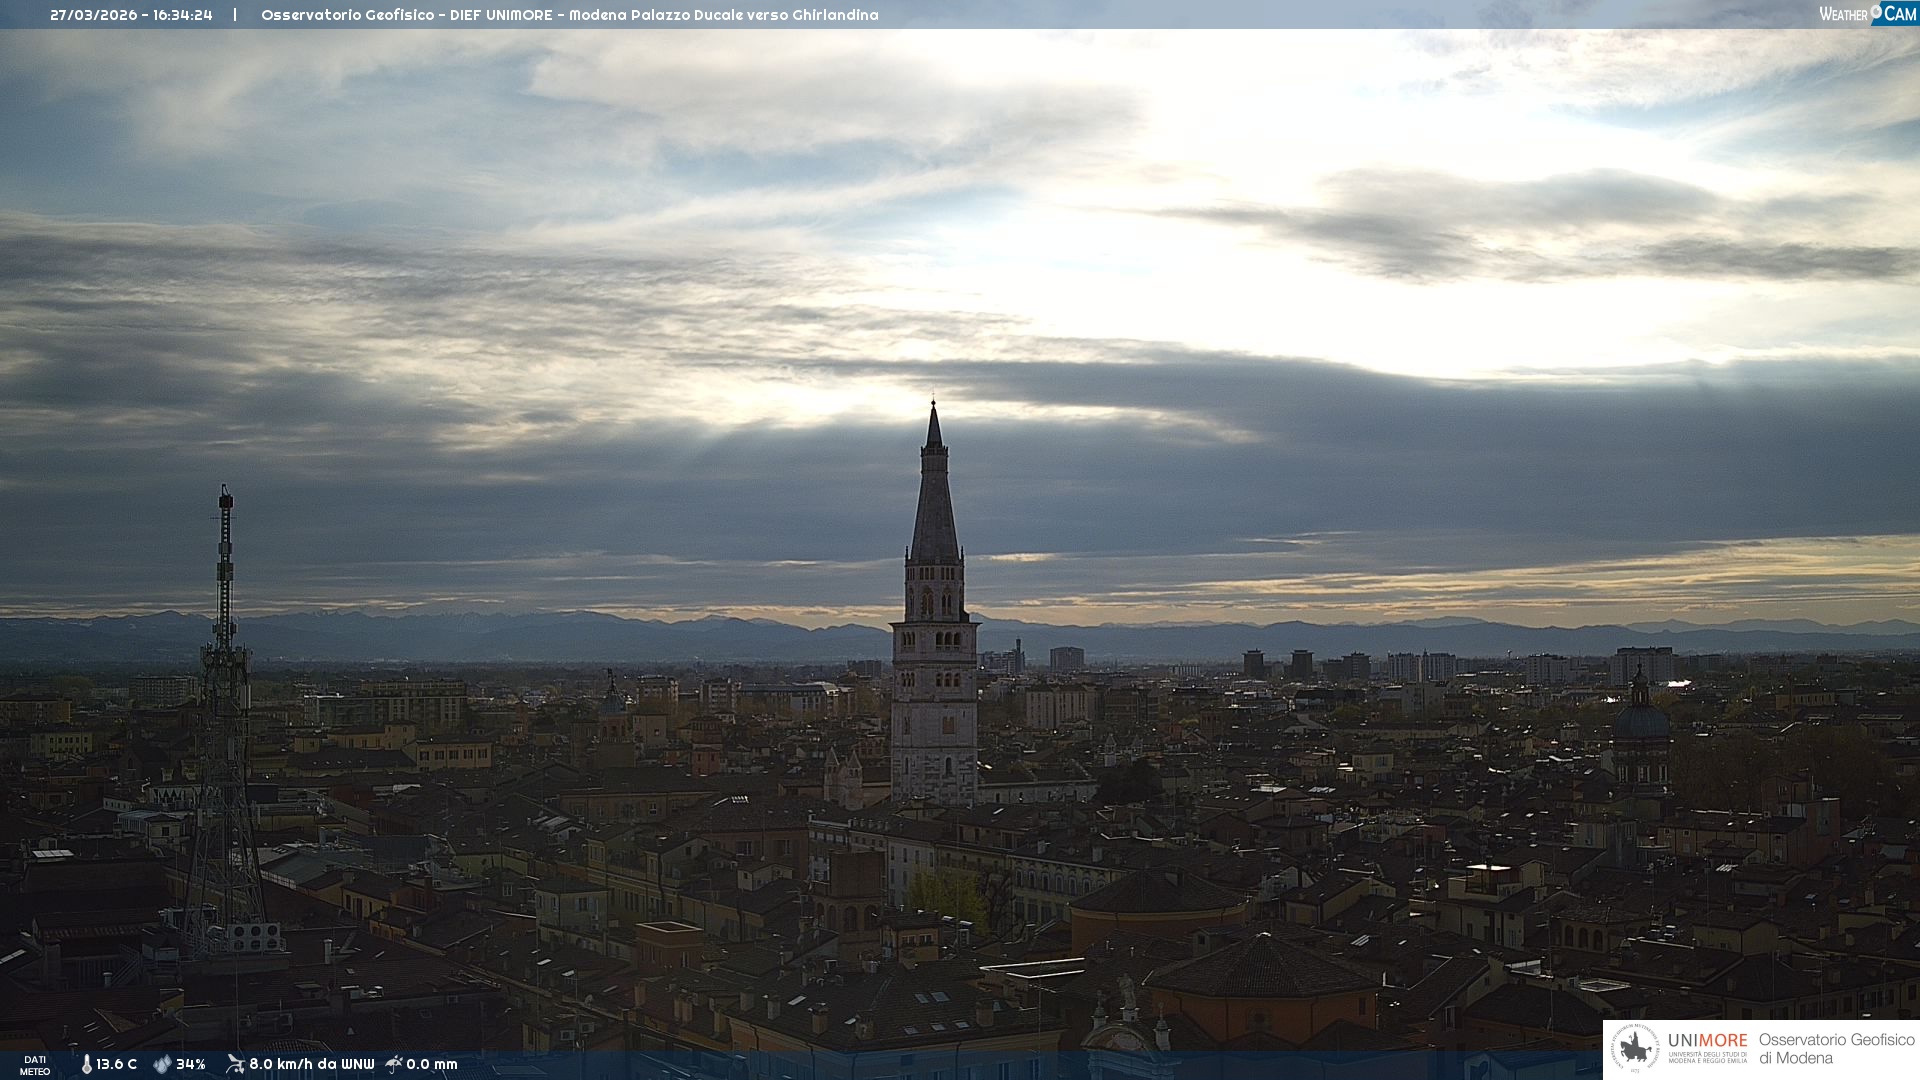The height and width of the screenshot is (1080, 1920).
Task: Click the 8.0 km/h da WNW wind reading
Action: click(311, 1064)
